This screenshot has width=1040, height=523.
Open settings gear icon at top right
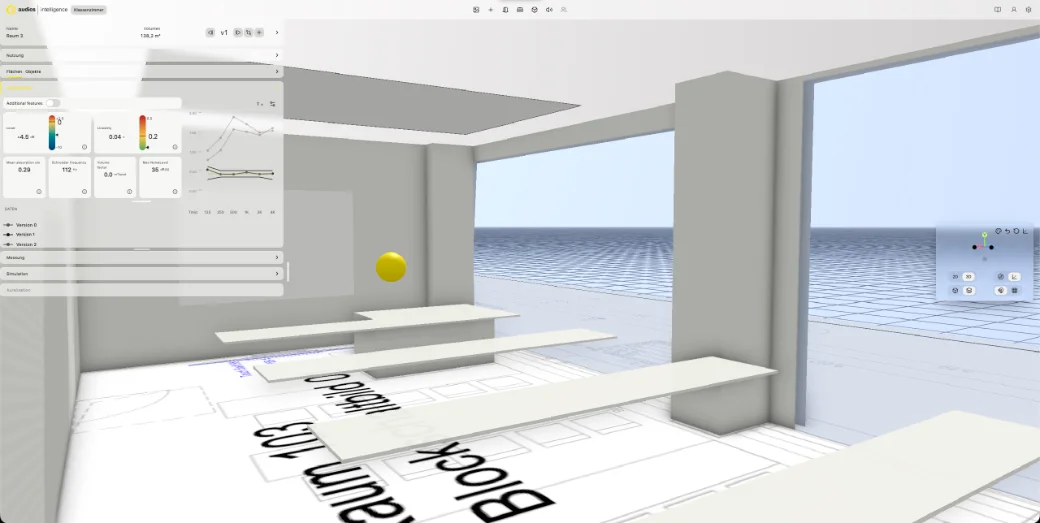click(1029, 10)
